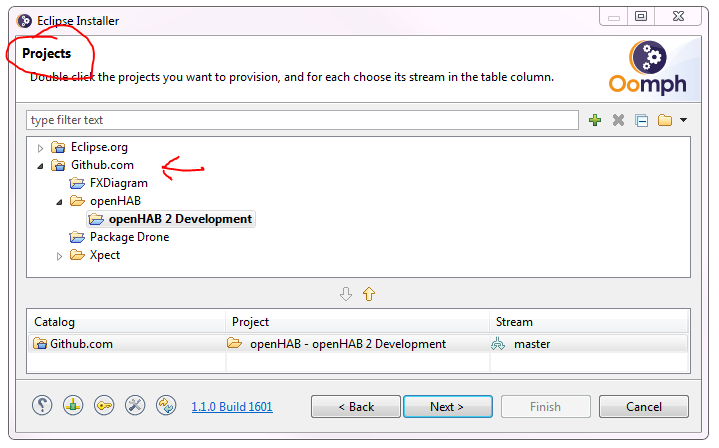Collapse the Github.com catalog node
The image size is (719, 448).
coord(40,166)
